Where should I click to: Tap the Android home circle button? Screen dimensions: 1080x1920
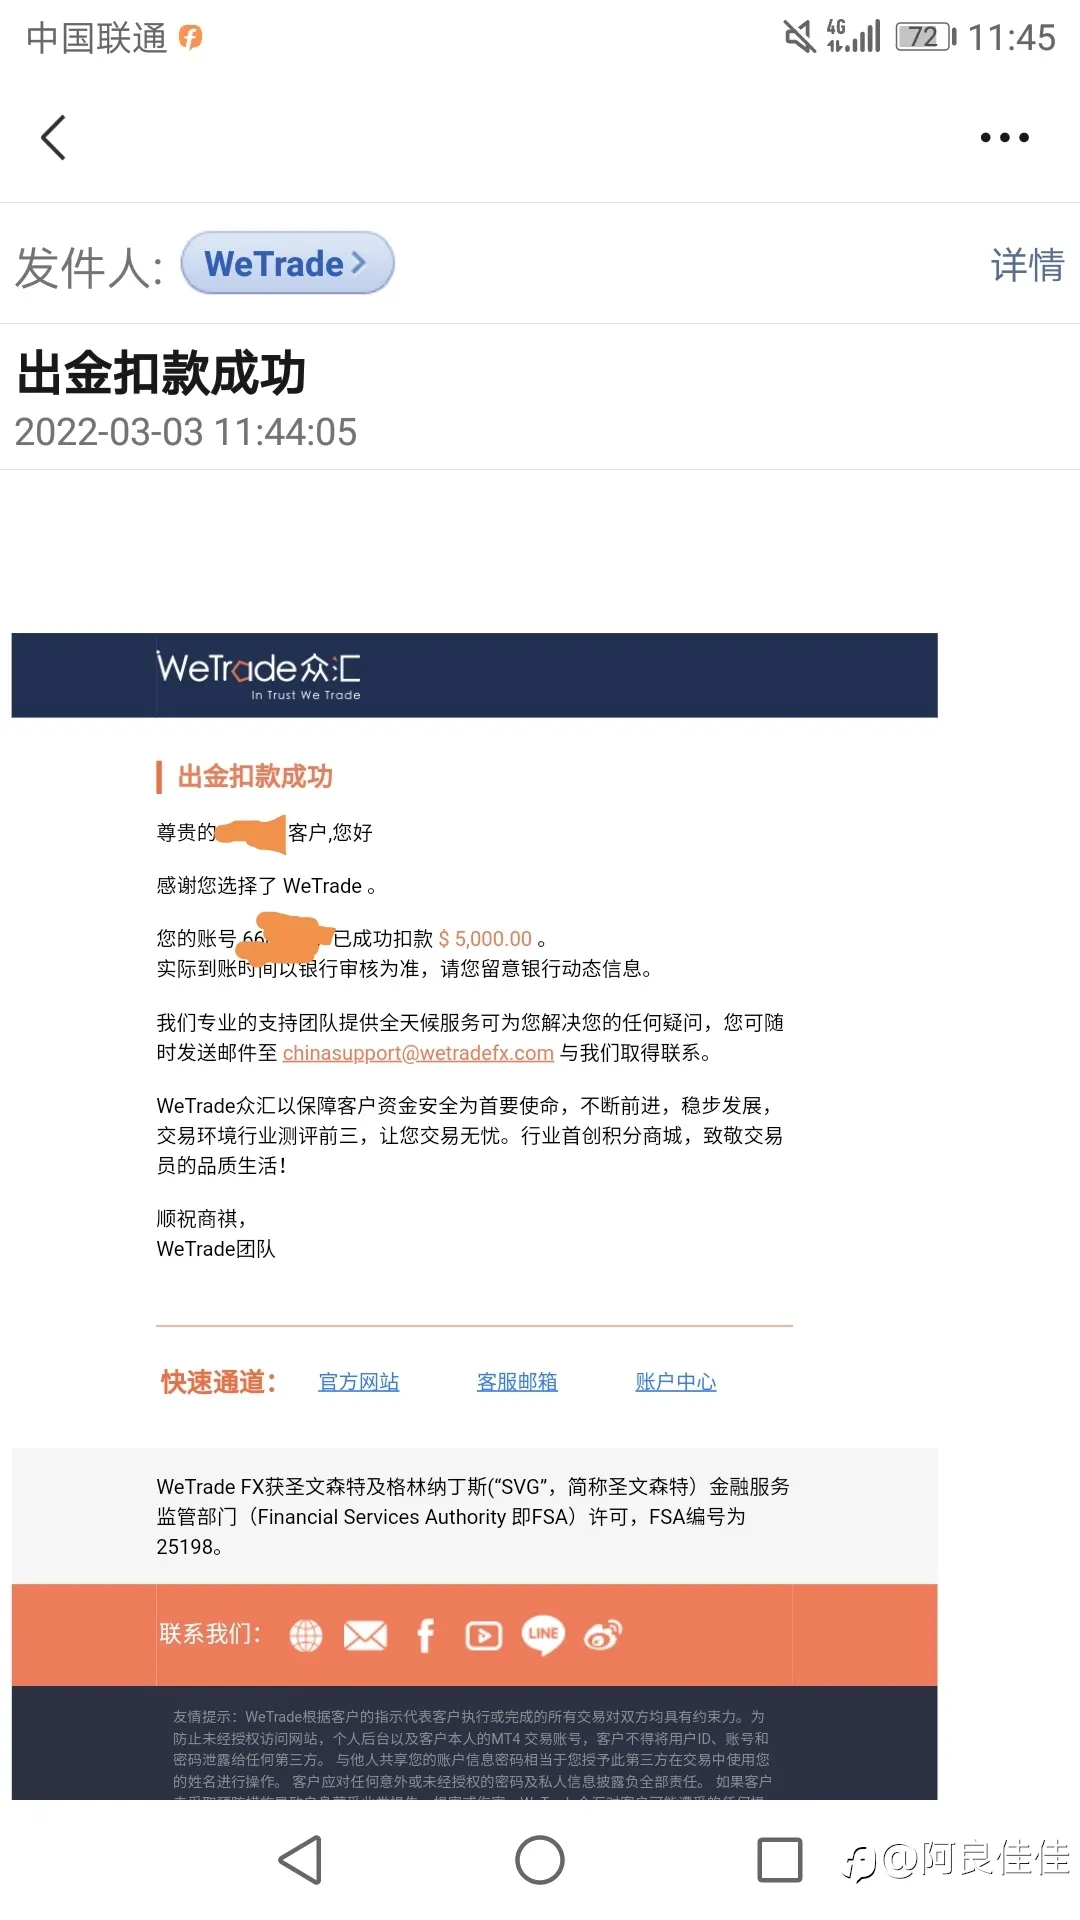click(x=540, y=1860)
